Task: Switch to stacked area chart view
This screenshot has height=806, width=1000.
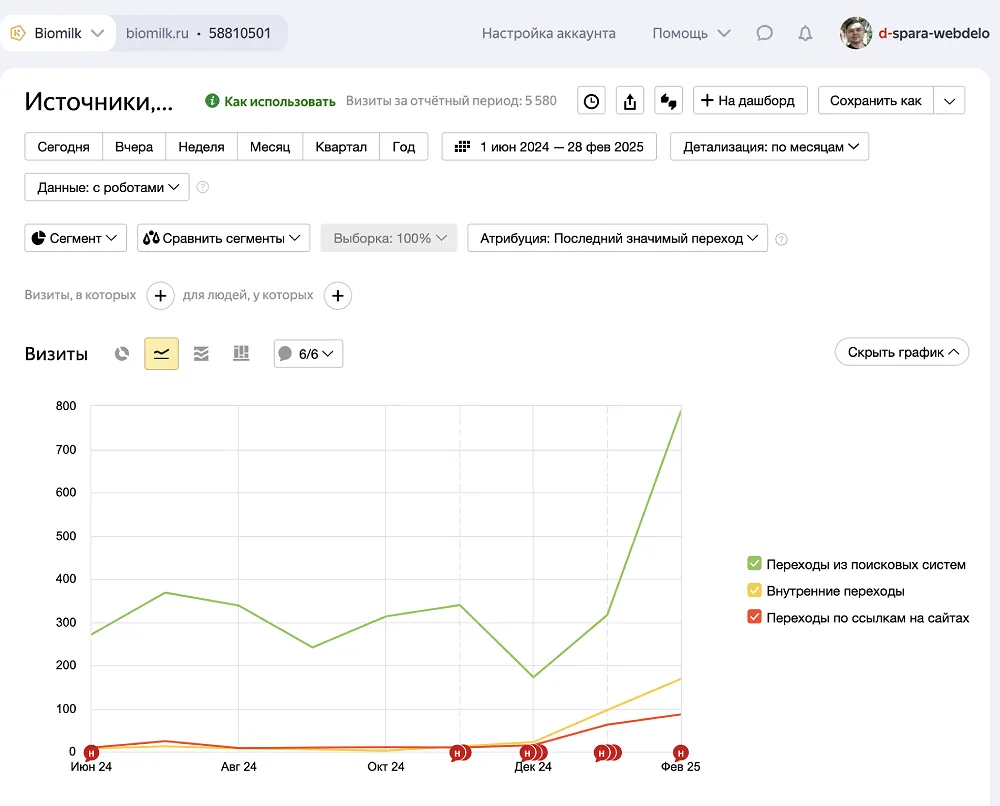Action: tap(201, 354)
